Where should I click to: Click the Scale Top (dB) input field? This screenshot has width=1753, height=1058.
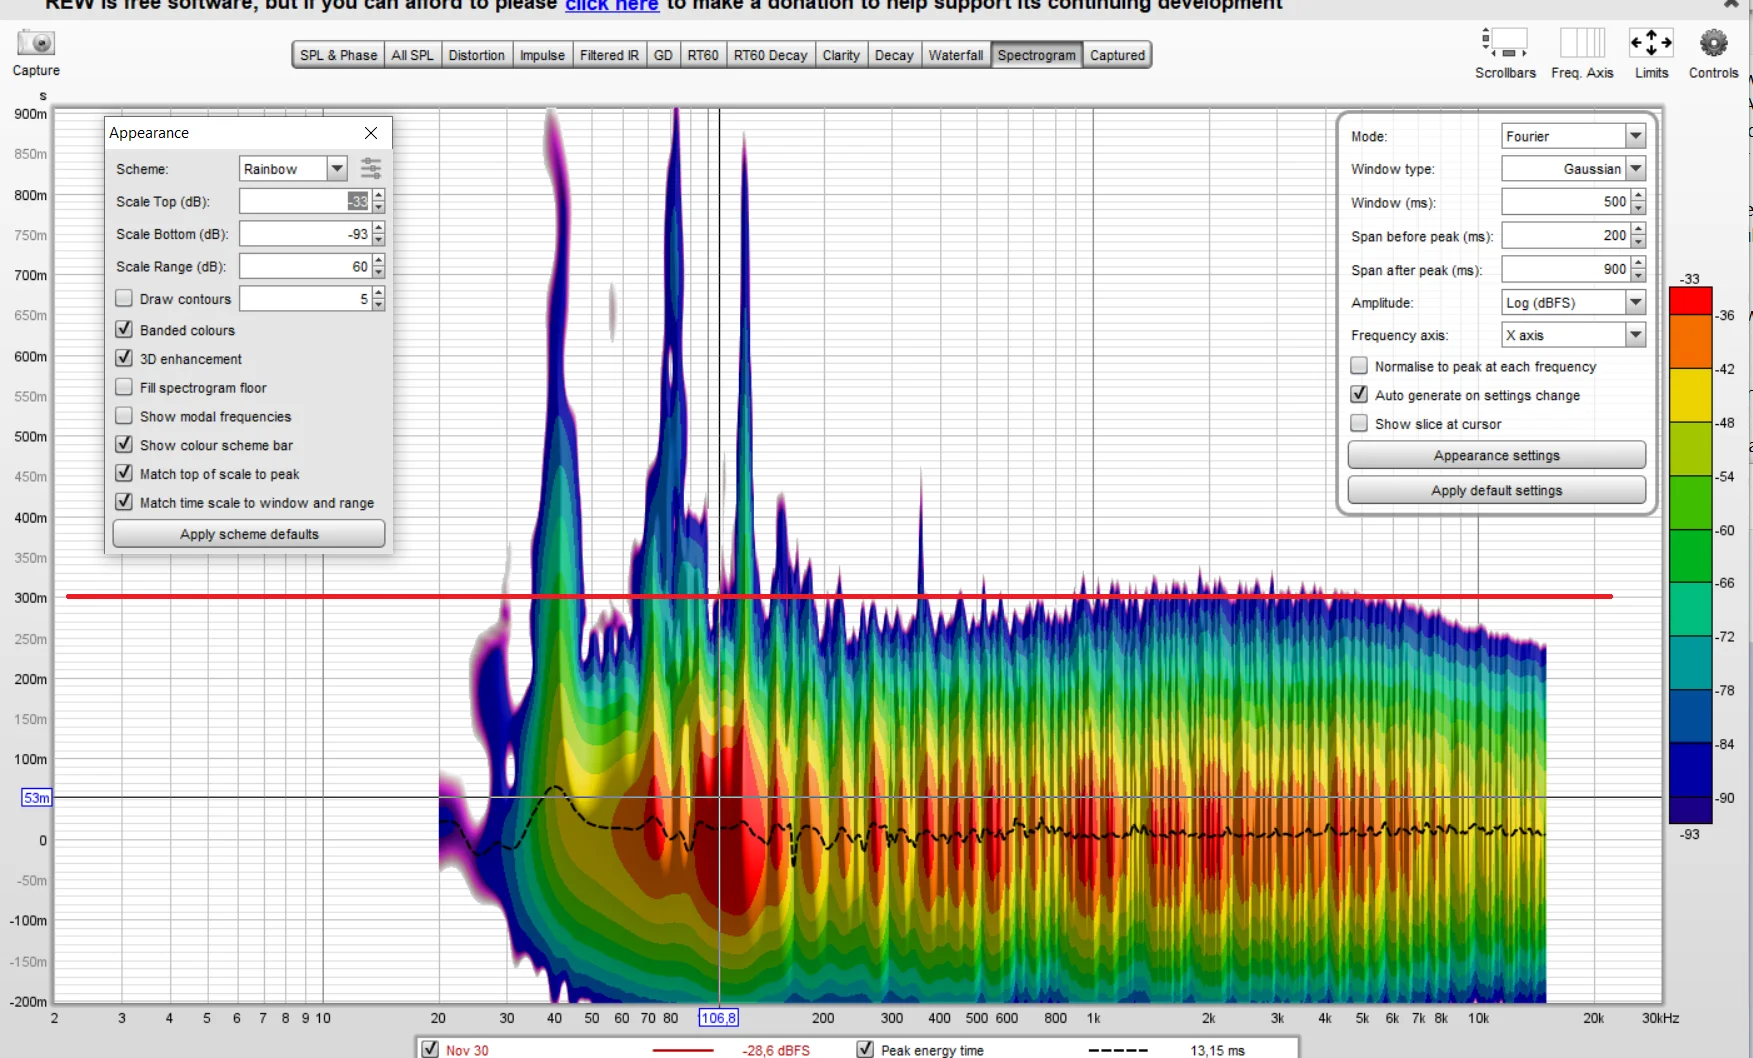coord(305,201)
